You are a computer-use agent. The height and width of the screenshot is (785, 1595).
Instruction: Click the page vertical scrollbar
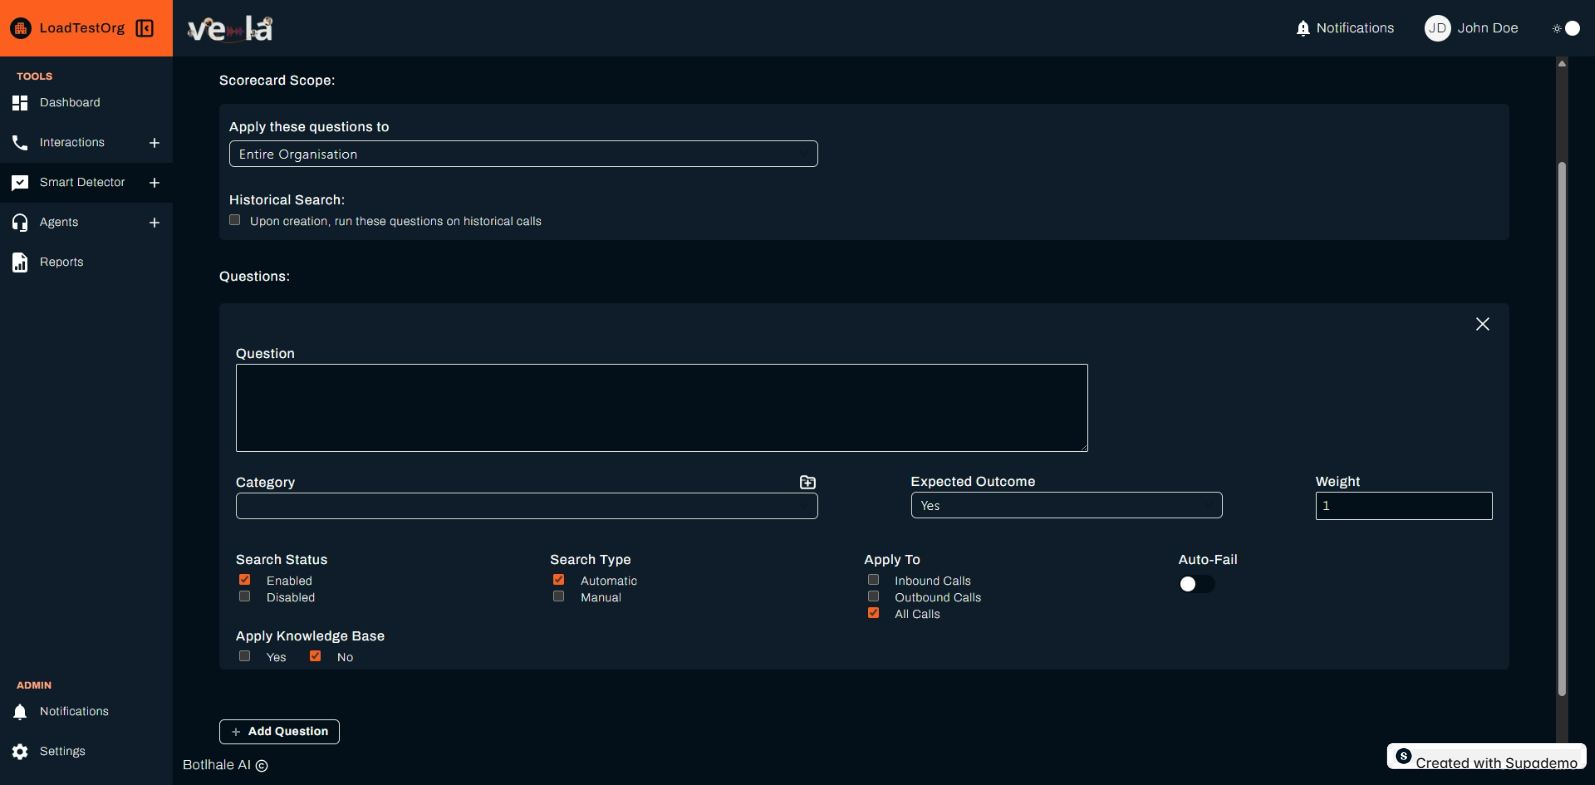(1562, 428)
